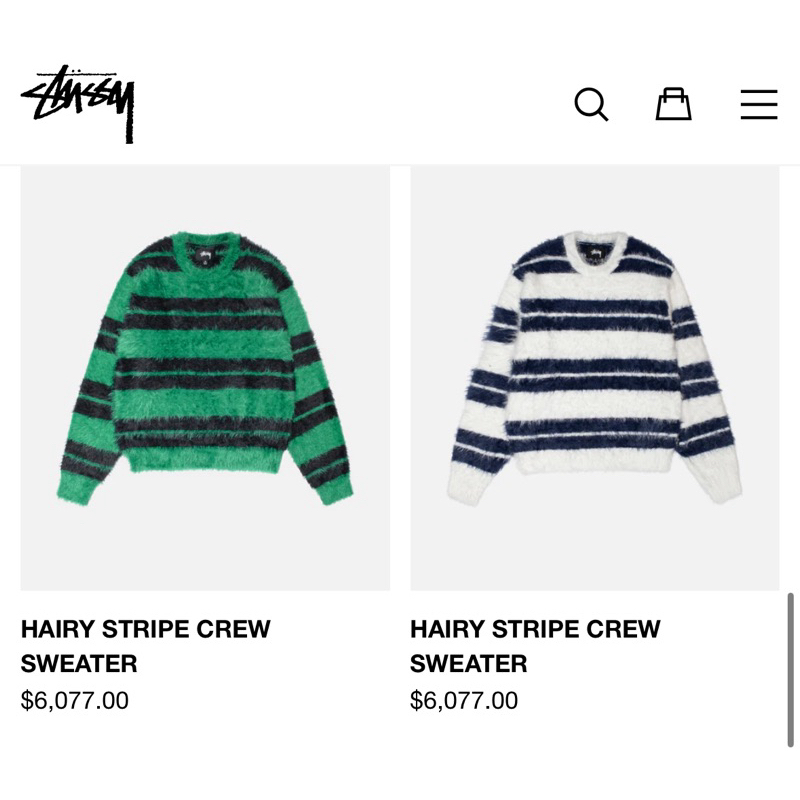Click the word SWEATER below green product
Screen dimensions: 800x800
79,664
